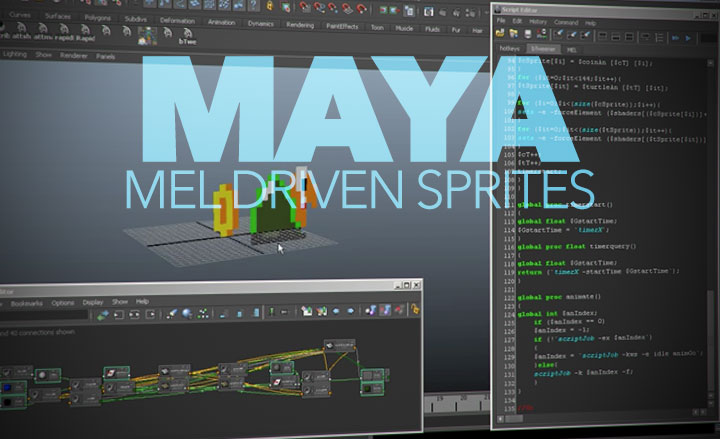The height and width of the screenshot is (439, 720).
Task: Select the Rendering shelf tab
Action: click(300, 25)
